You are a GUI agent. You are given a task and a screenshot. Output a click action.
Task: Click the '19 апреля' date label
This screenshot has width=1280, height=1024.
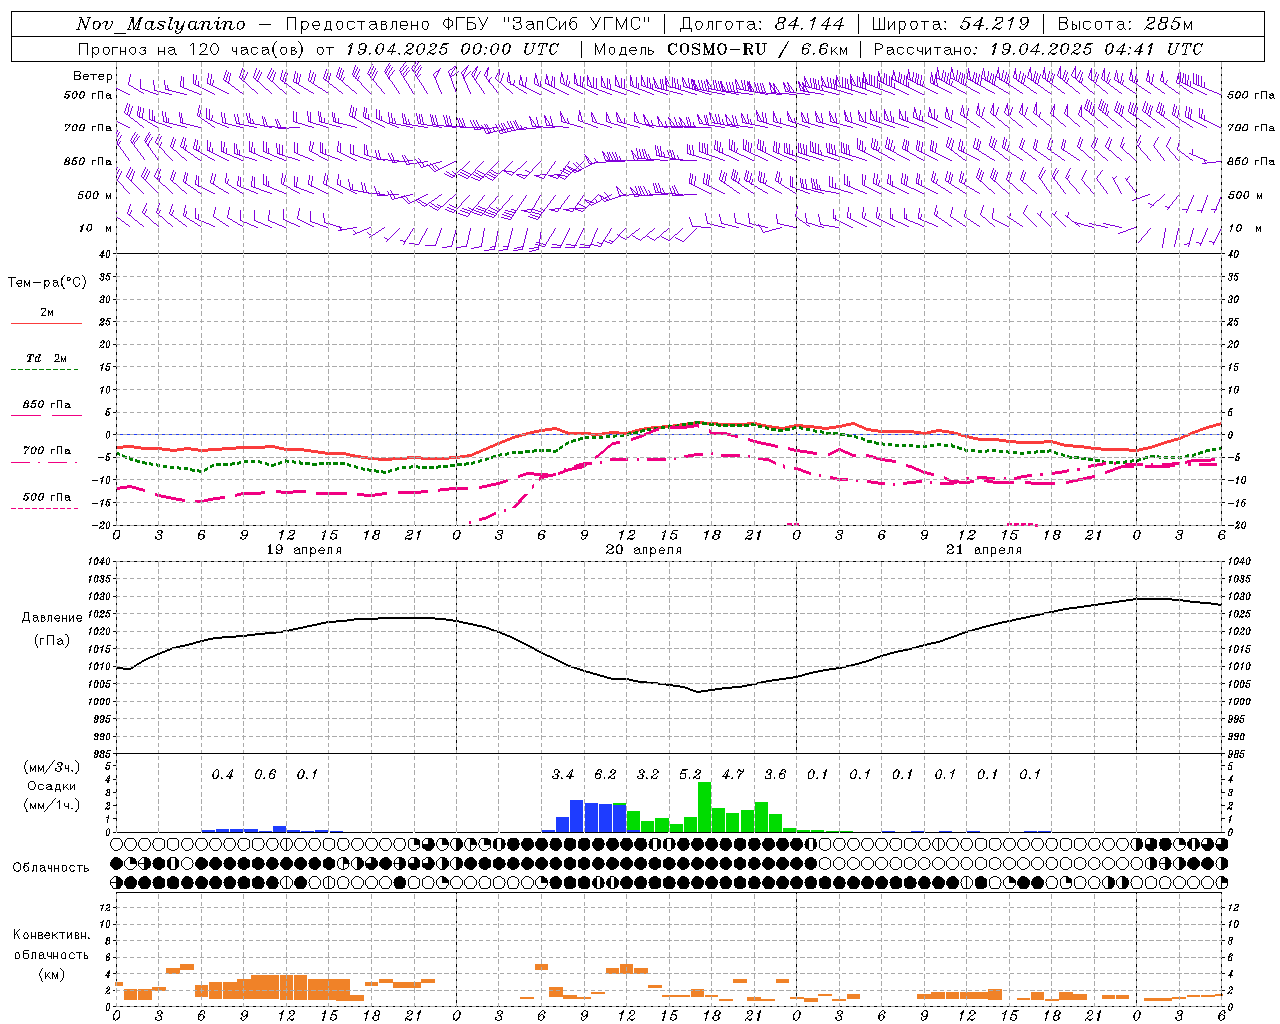[304, 550]
